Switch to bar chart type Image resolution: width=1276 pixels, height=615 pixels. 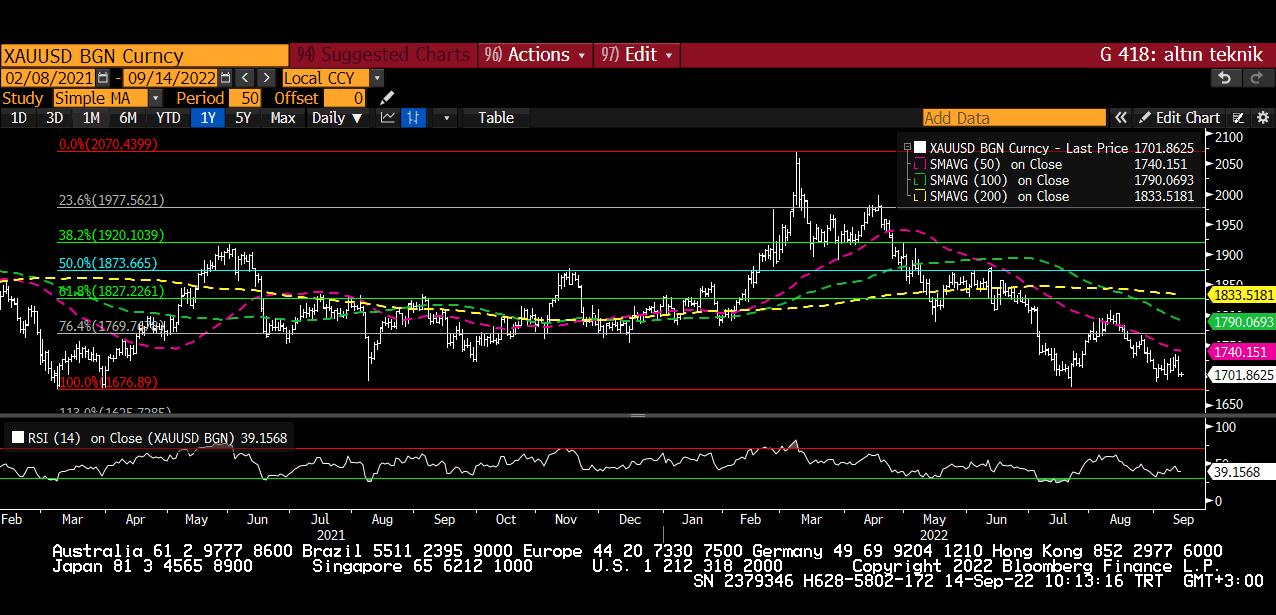[413, 118]
